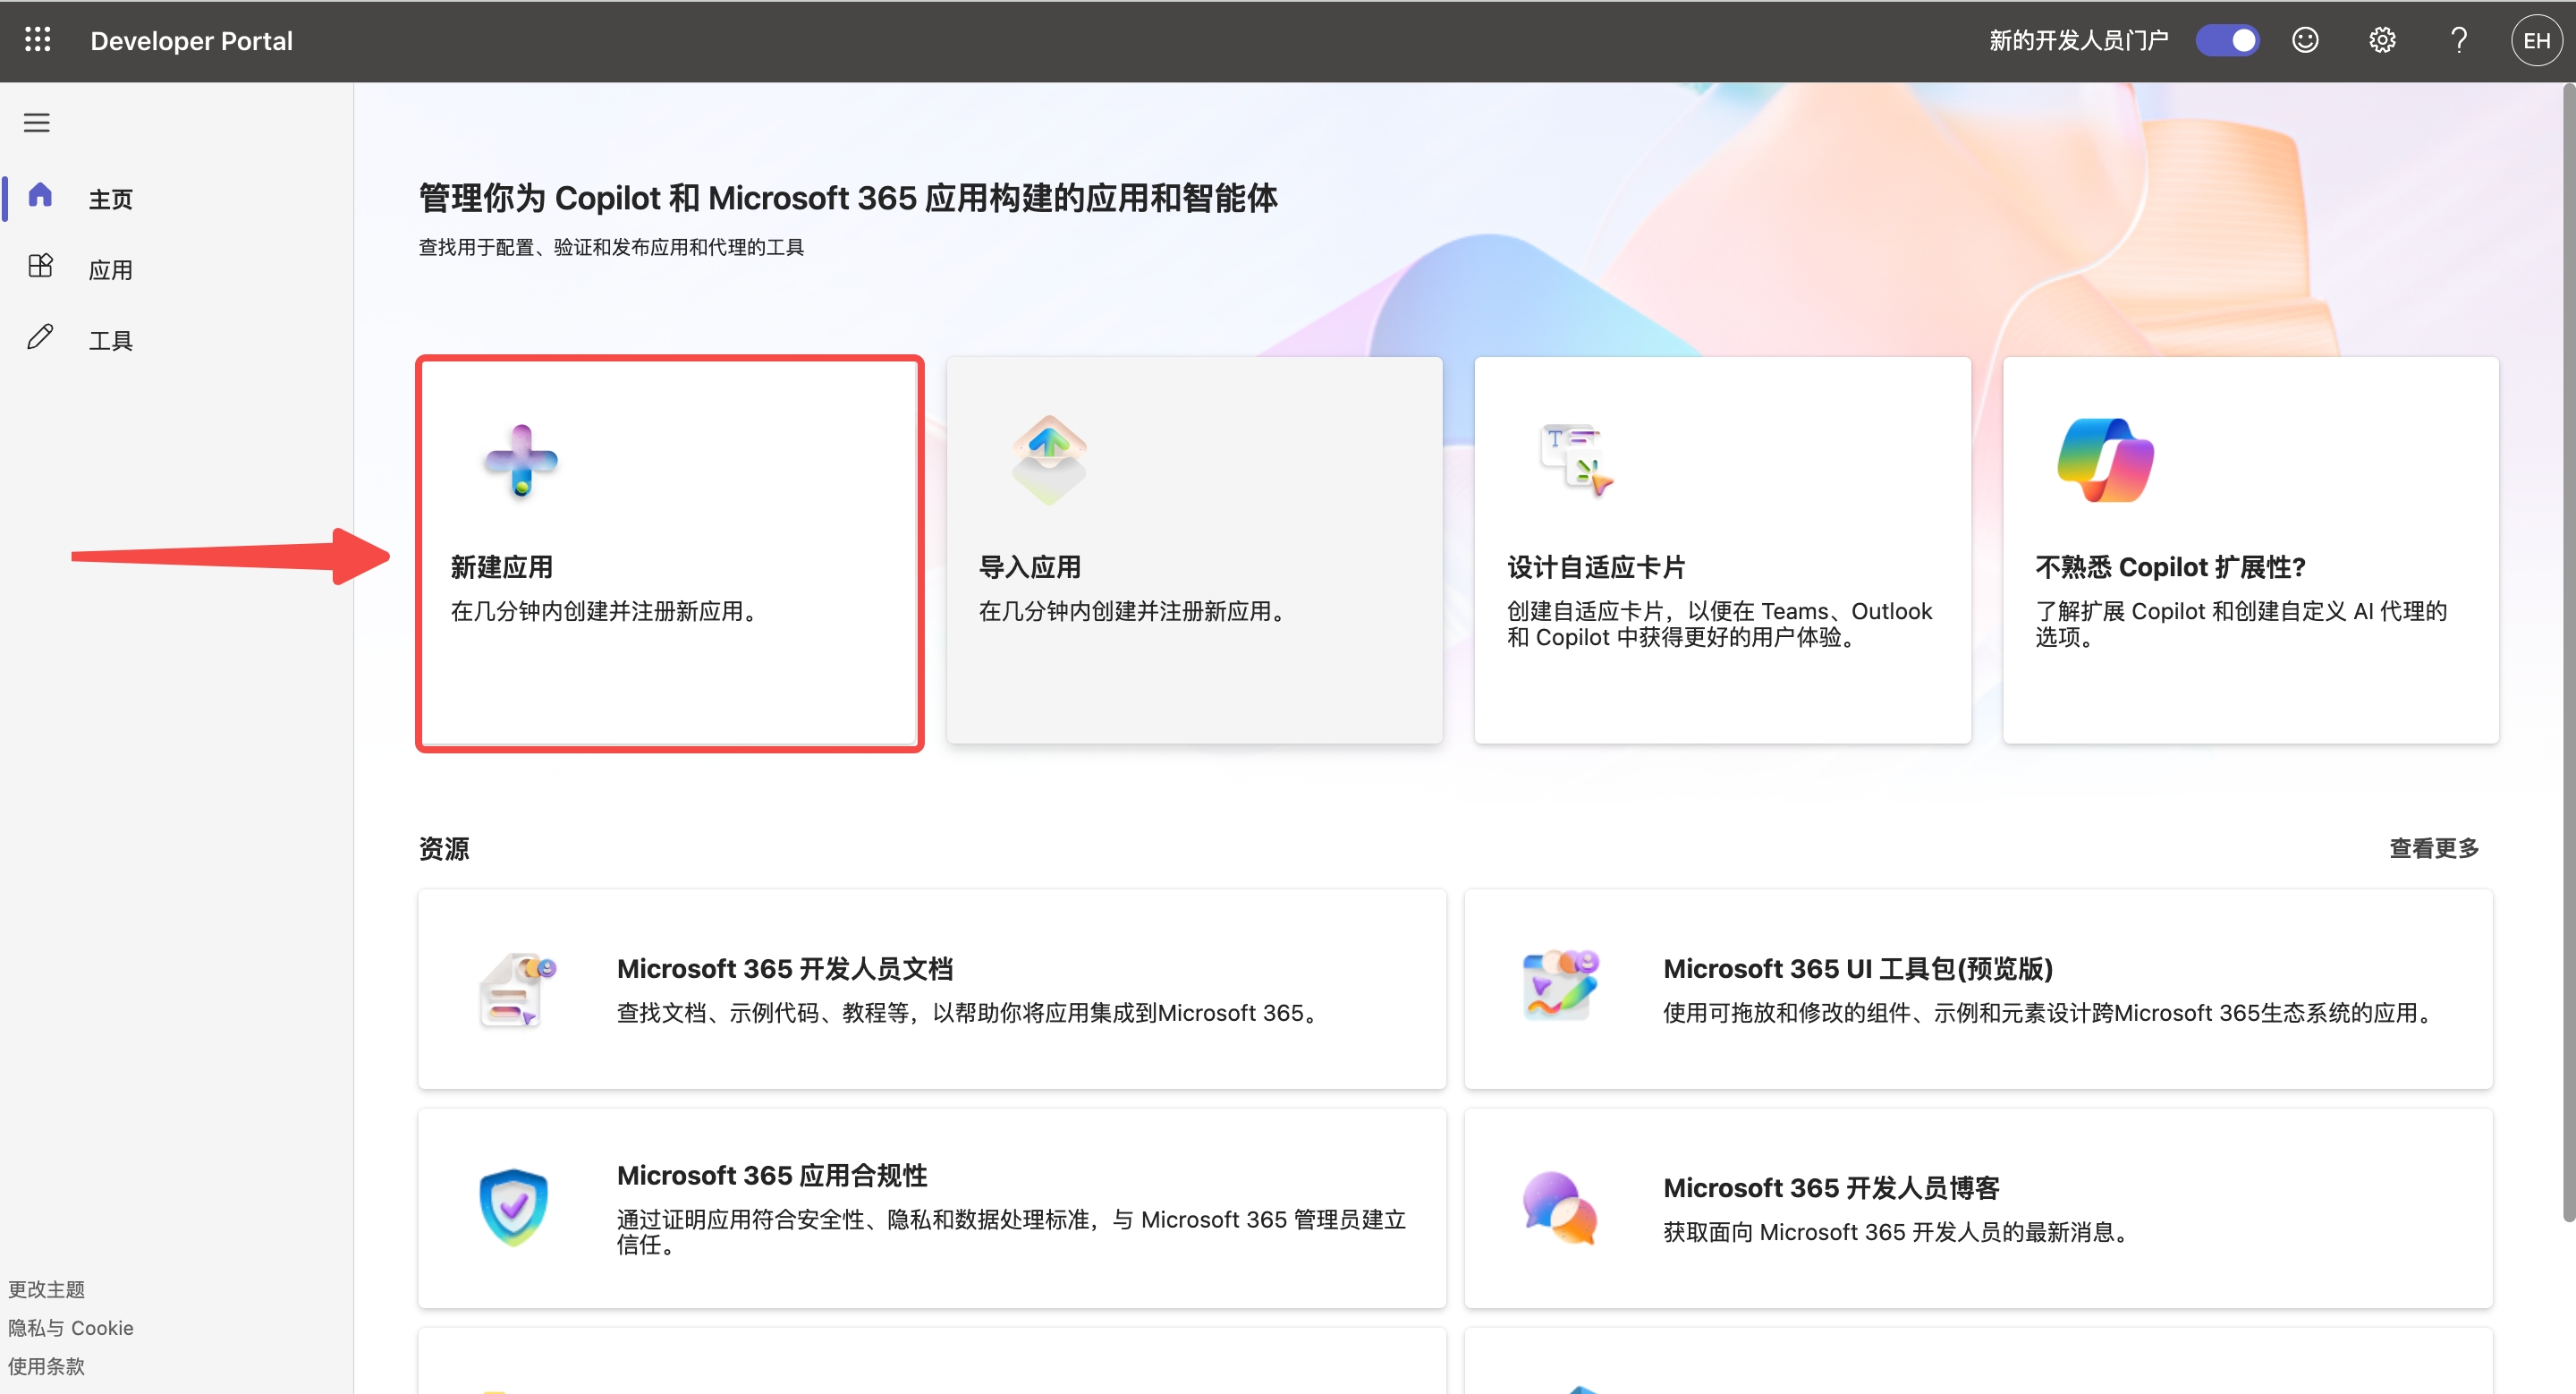Viewport: 2576px width, 1394px height.
Task: Click the Copilot logo icon
Action: pos(2106,461)
